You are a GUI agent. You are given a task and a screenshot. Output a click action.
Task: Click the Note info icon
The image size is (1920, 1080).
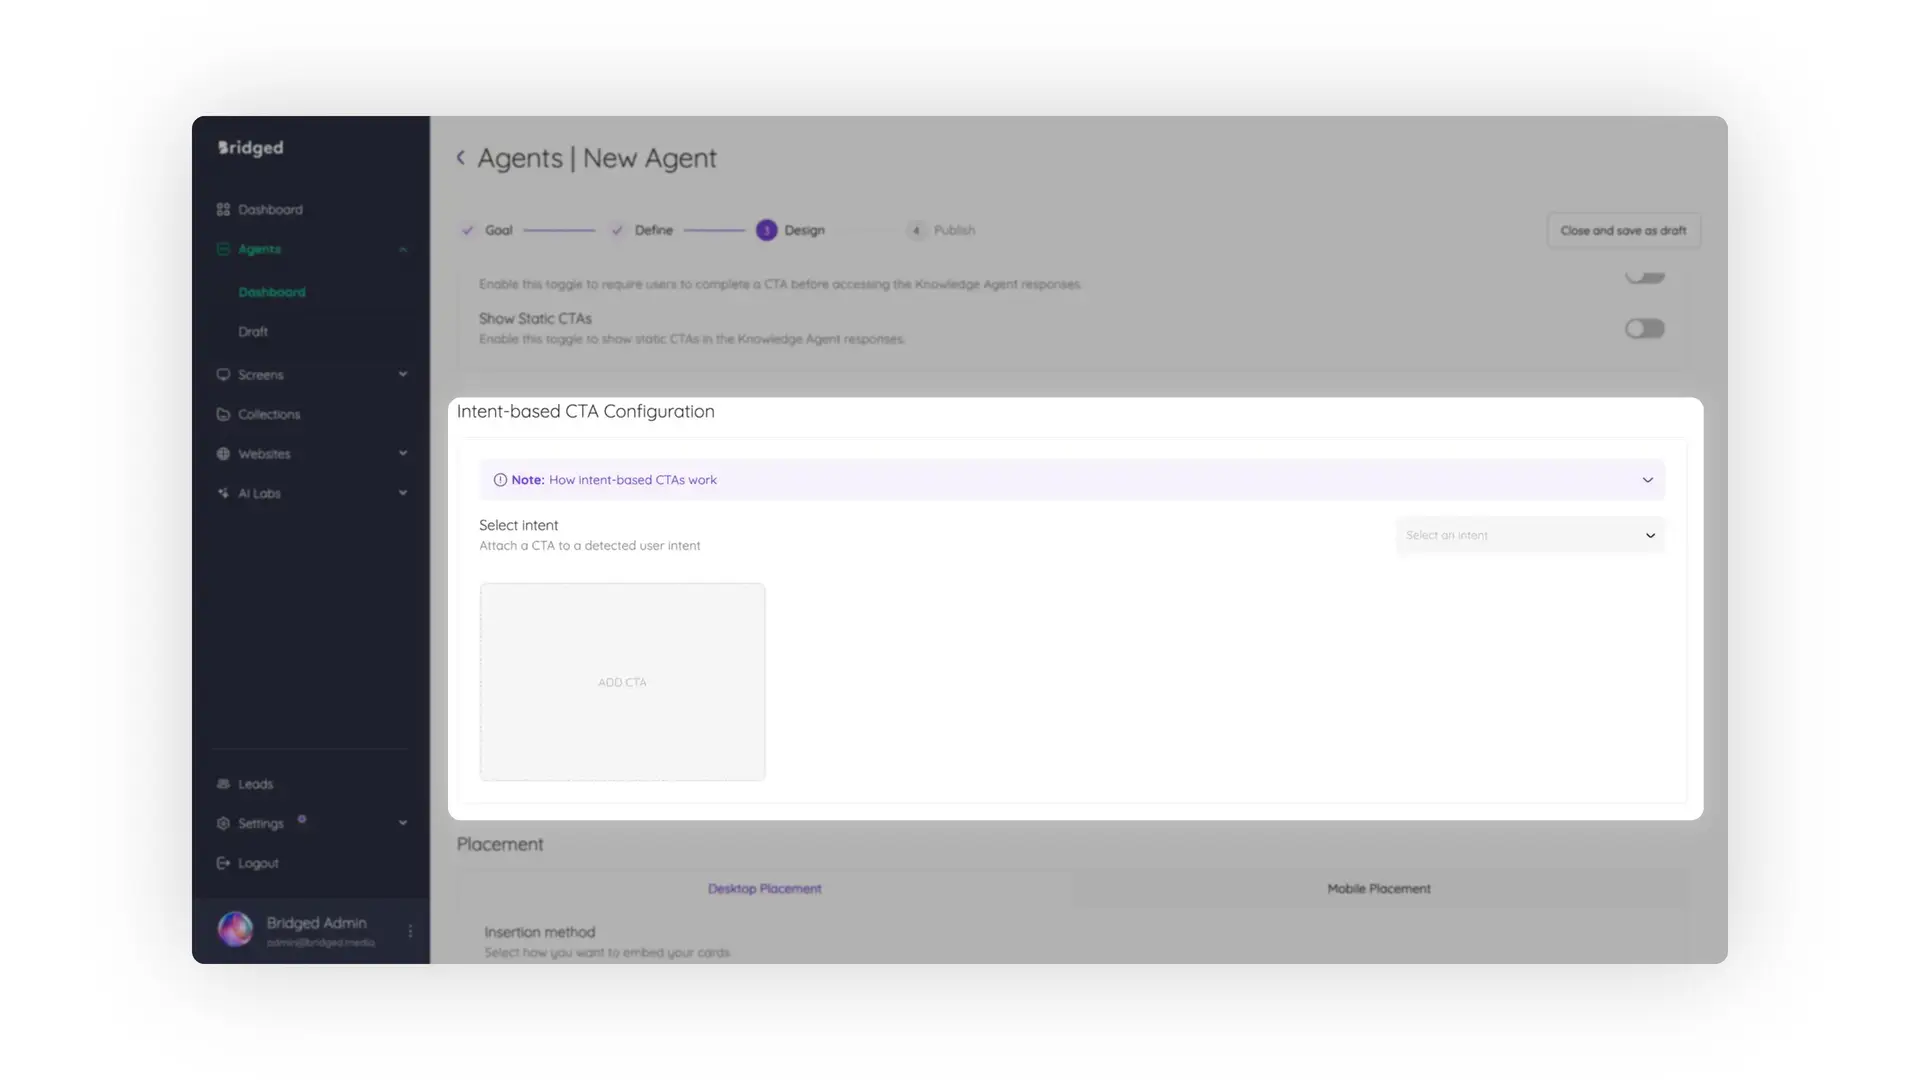click(499, 479)
